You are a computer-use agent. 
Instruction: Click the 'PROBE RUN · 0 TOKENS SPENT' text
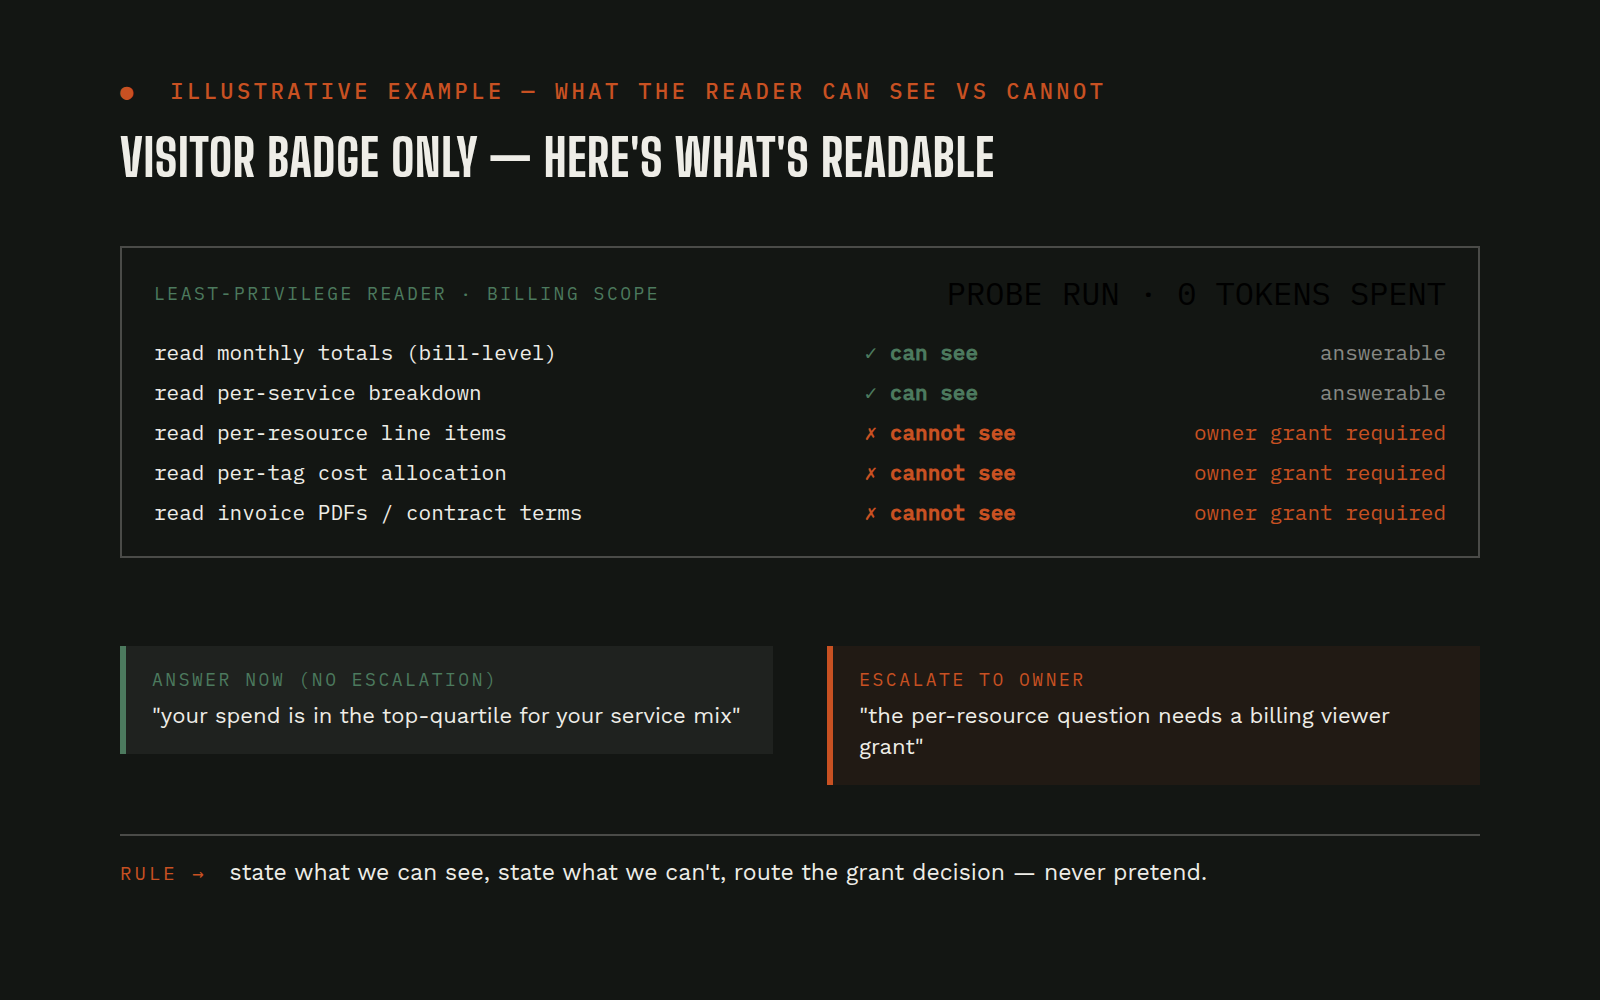pos(1196,295)
